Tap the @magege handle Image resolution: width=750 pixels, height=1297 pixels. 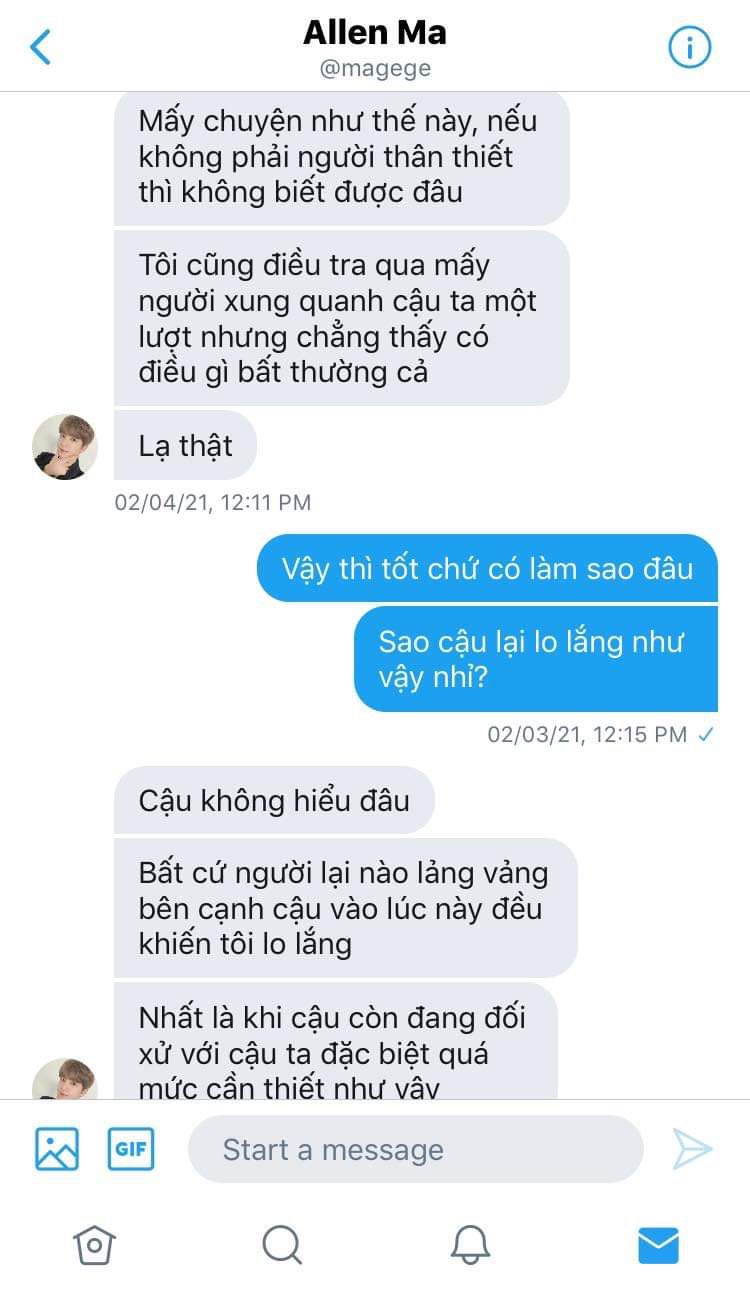point(375,69)
